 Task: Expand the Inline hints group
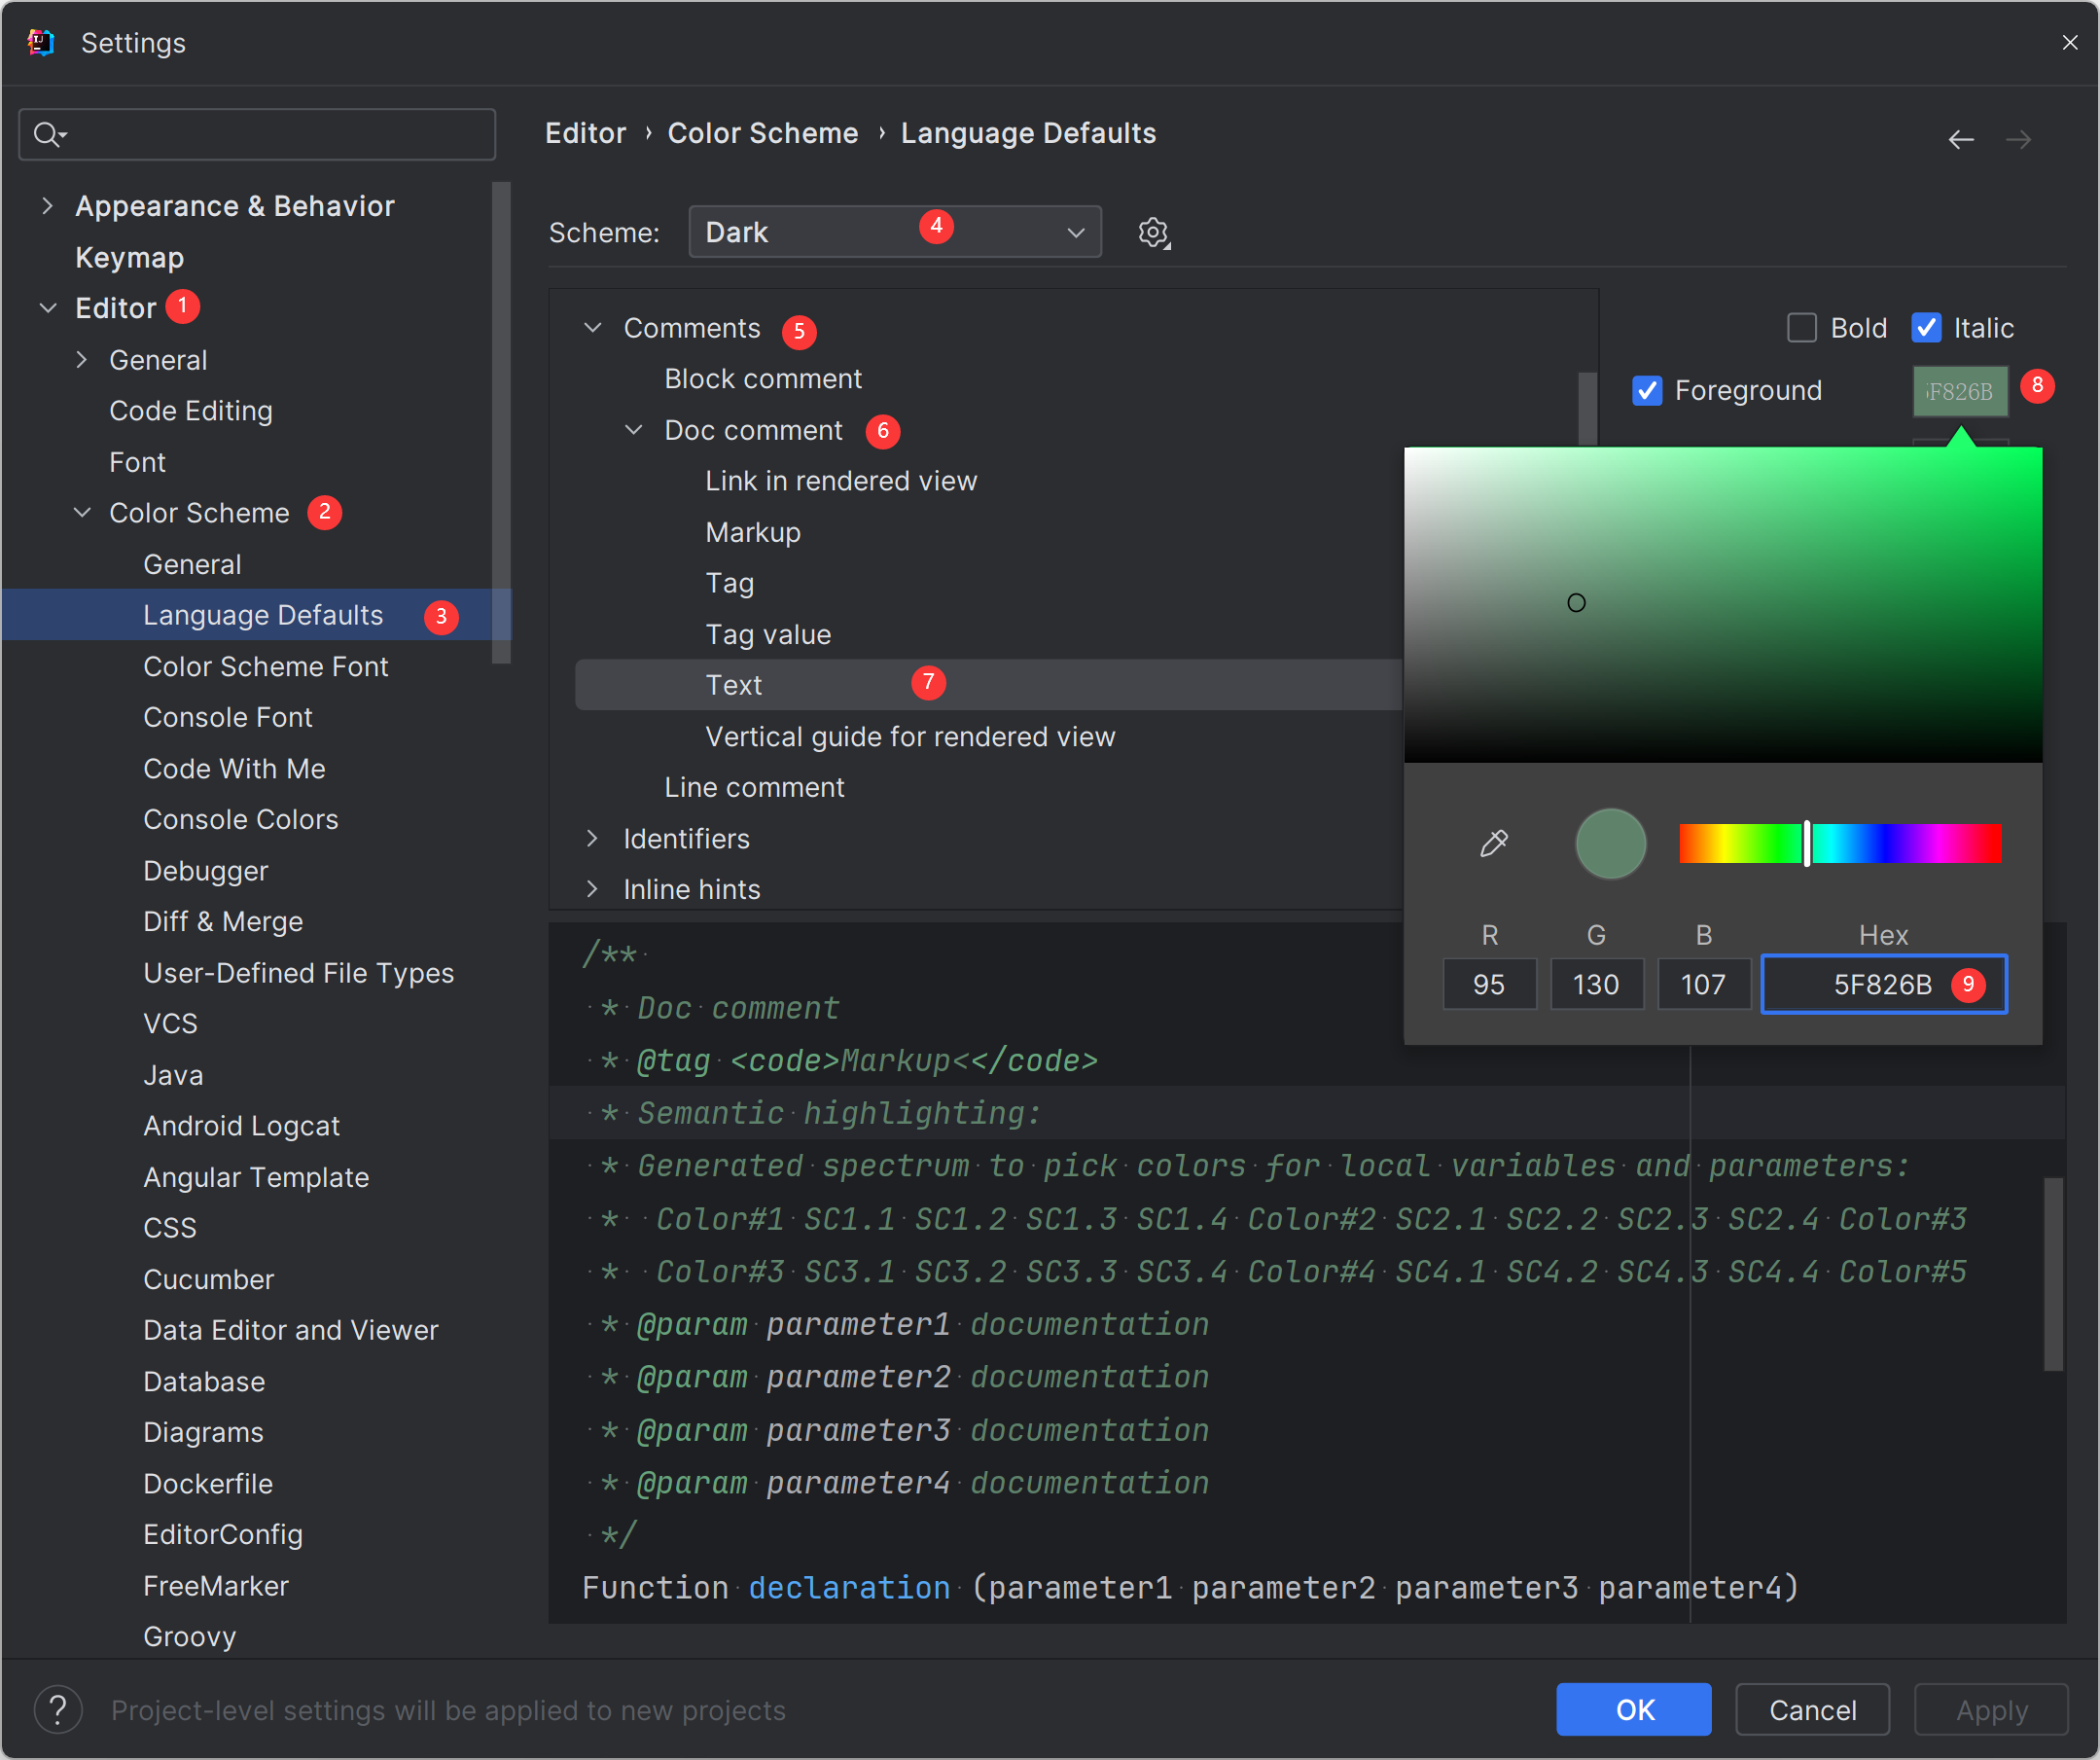click(x=593, y=889)
